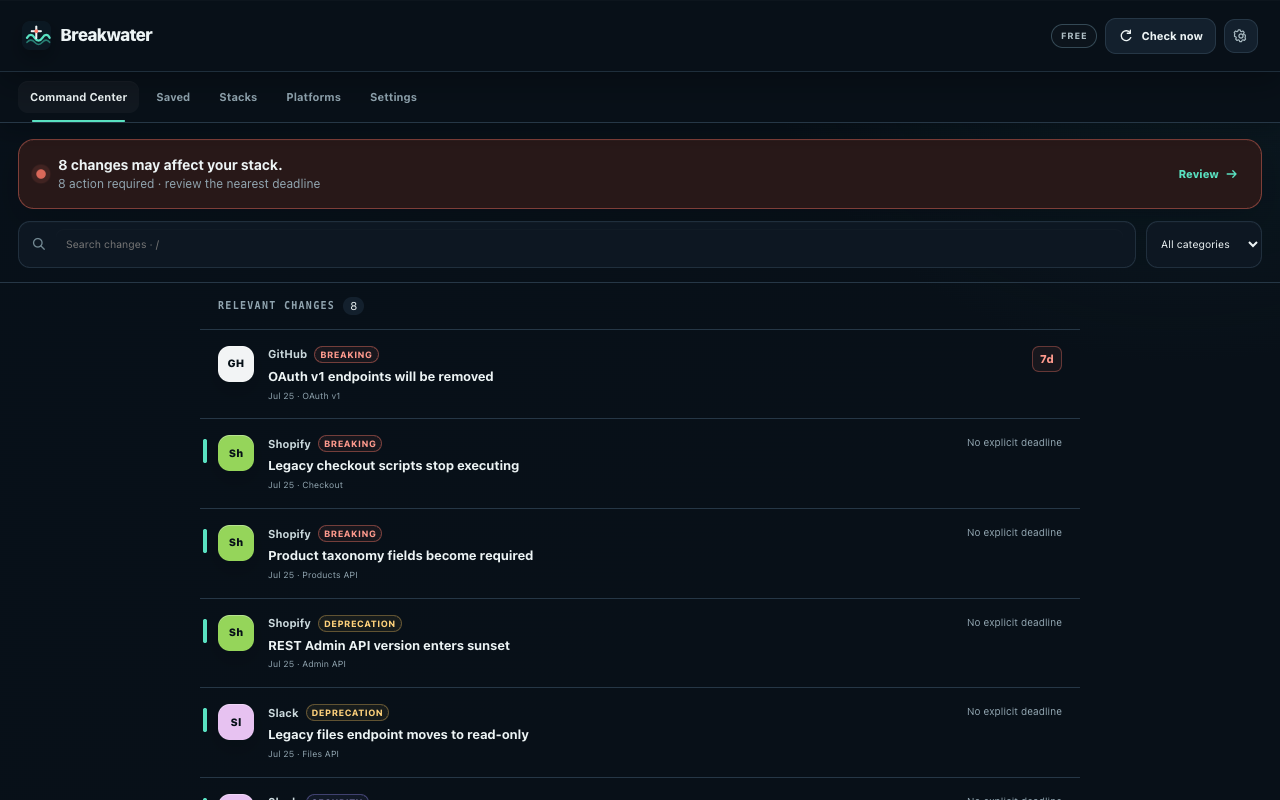Viewport: 1280px width, 800px height.
Task: Click the 7d deadline badge on the GitHub row
Action: click(1047, 359)
